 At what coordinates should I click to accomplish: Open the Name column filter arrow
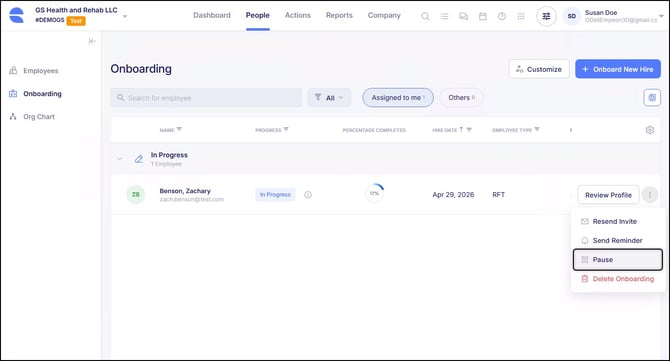coord(179,129)
